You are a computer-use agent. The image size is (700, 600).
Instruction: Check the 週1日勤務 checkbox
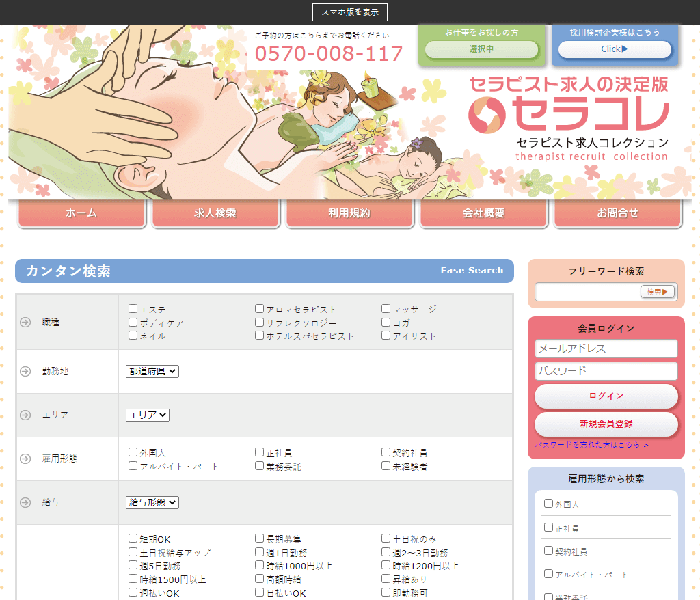point(259,552)
